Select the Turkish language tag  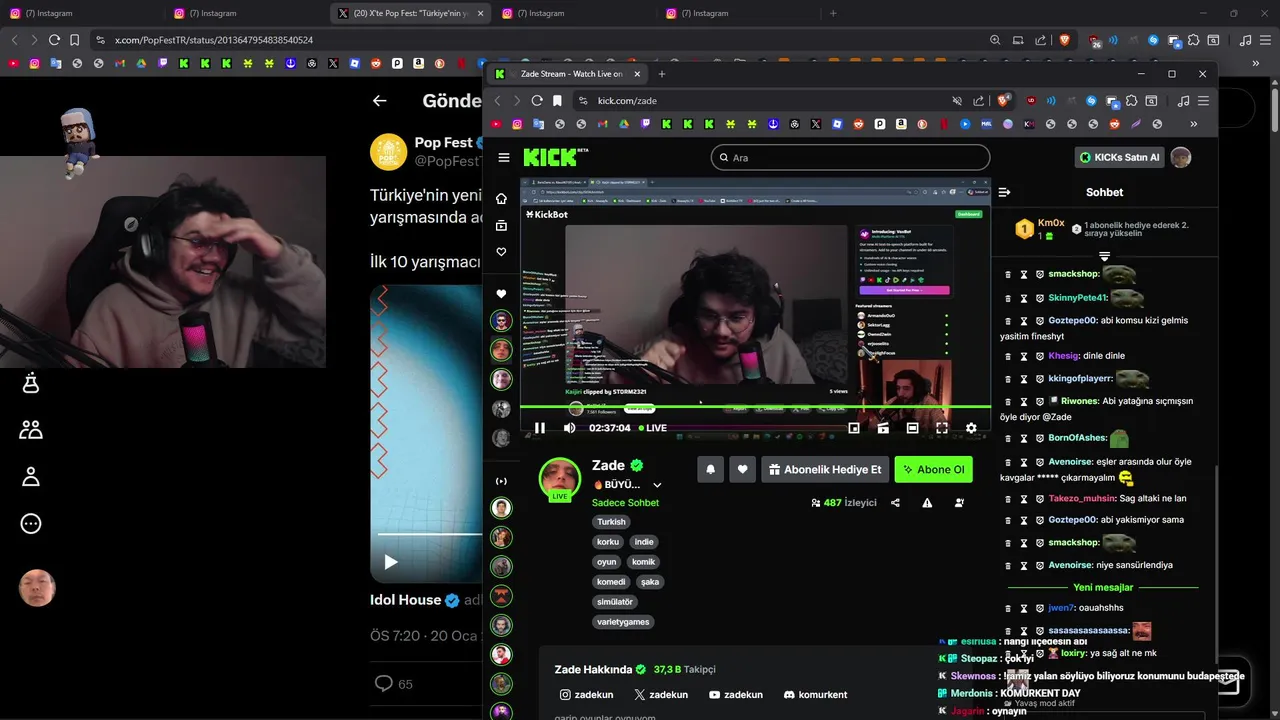click(x=611, y=522)
